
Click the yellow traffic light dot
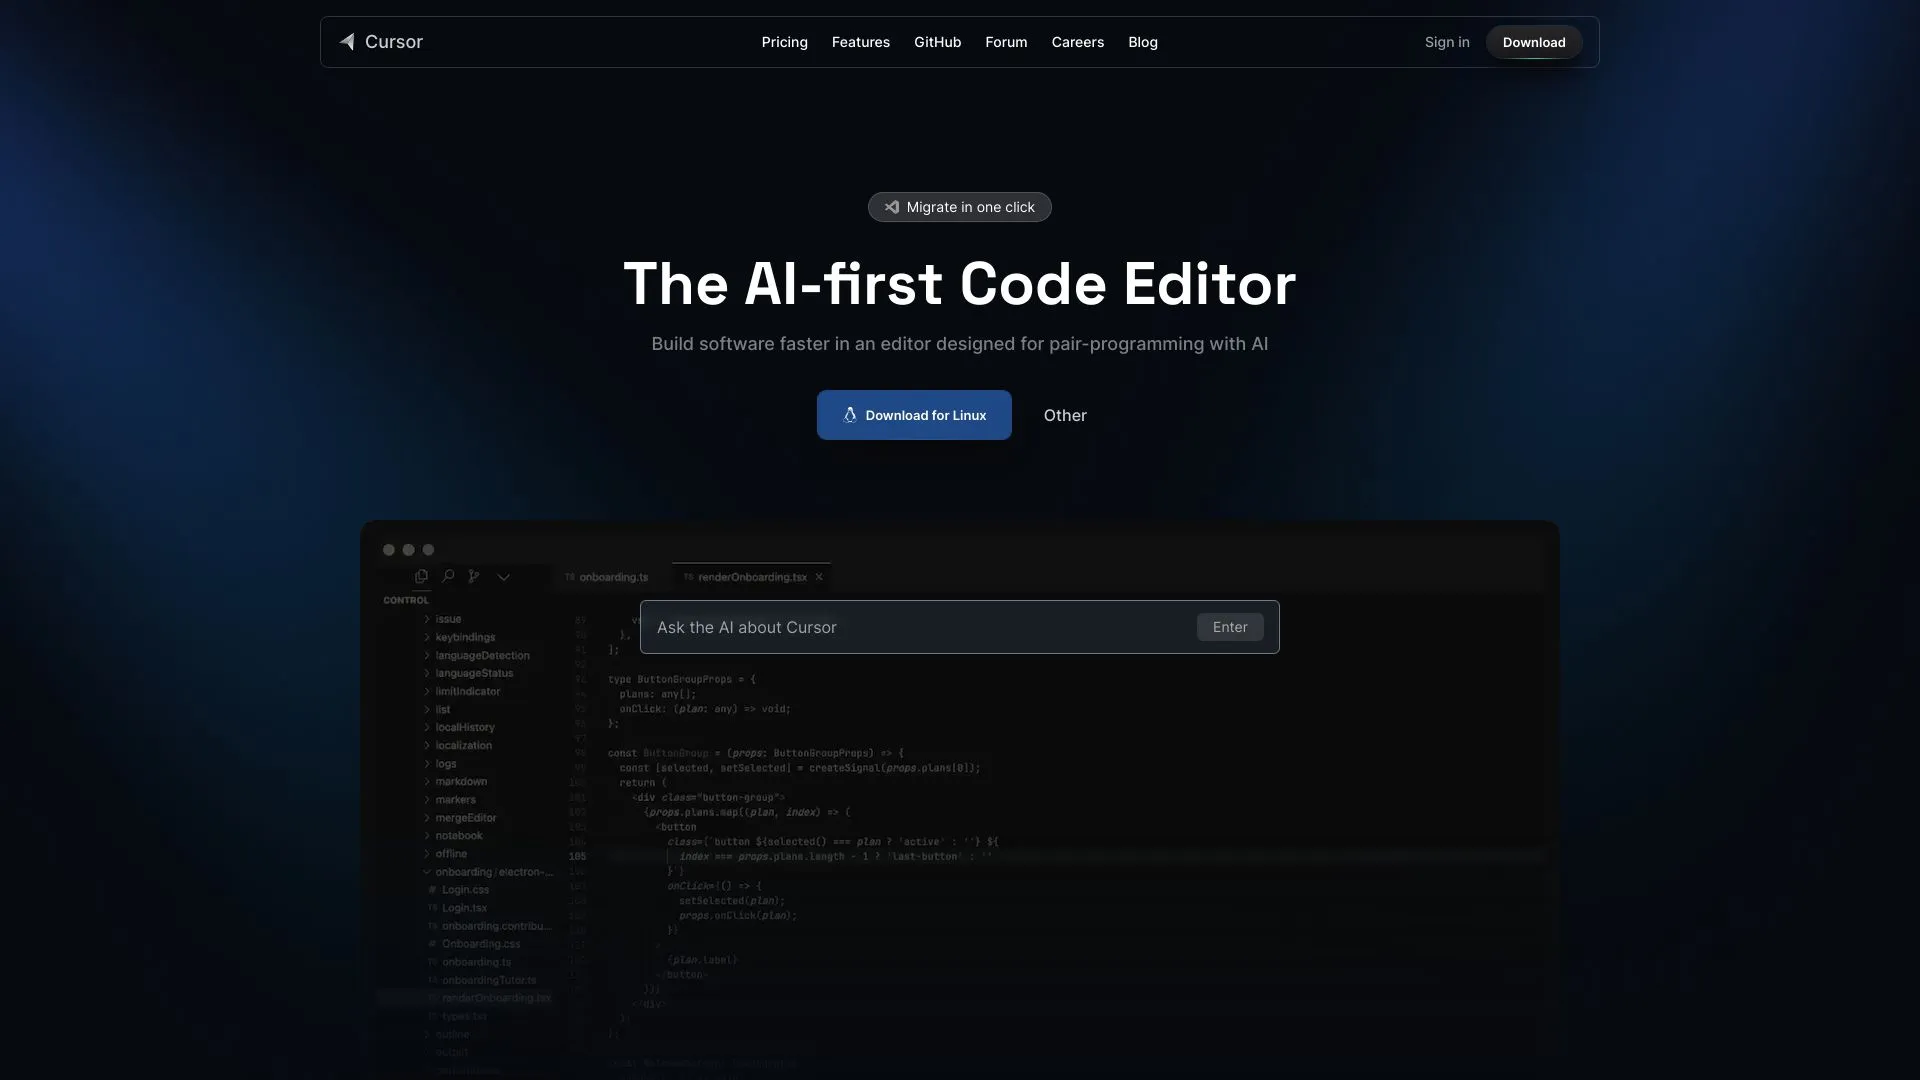click(408, 549)
